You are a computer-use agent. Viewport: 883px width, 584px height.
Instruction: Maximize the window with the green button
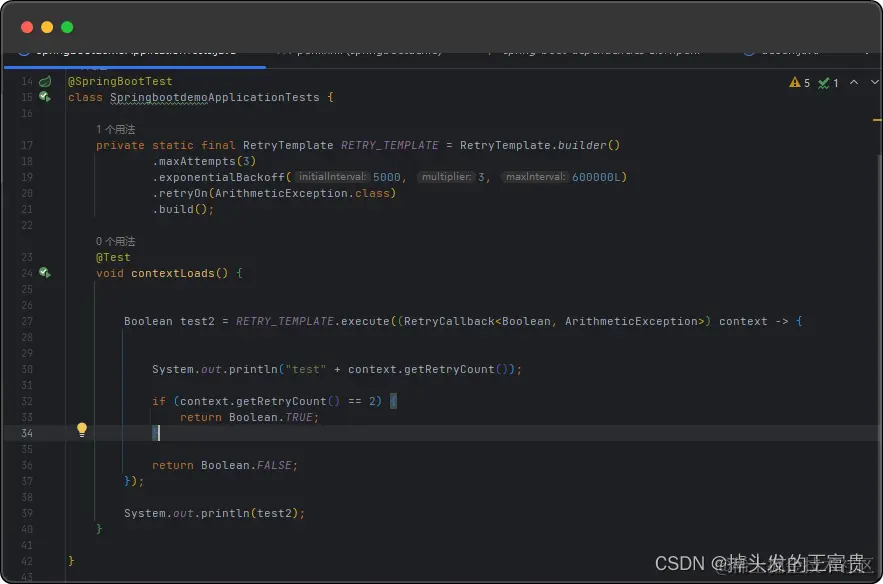tap(67, 27)
